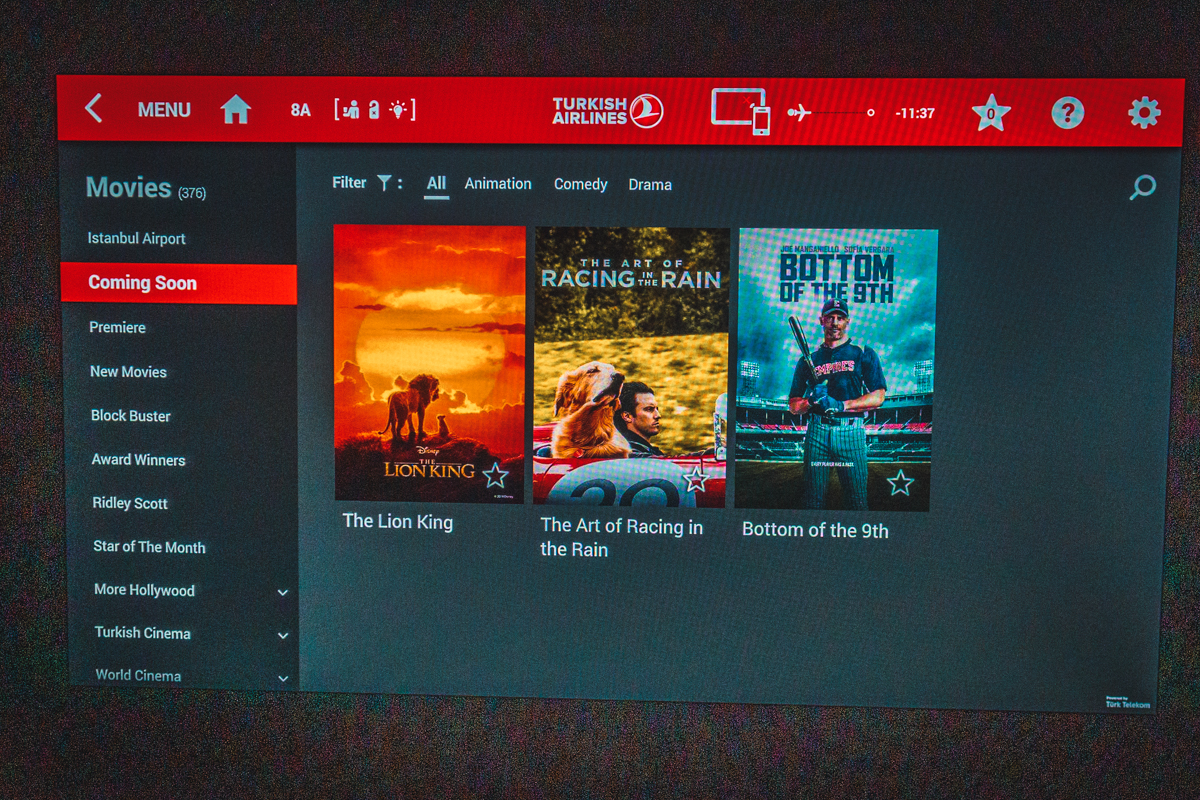Viewport: 1200px width, 800px height.
Task: Expand the More Hollywood chevron
Action: pyautogui.click(x=283, y=592)
